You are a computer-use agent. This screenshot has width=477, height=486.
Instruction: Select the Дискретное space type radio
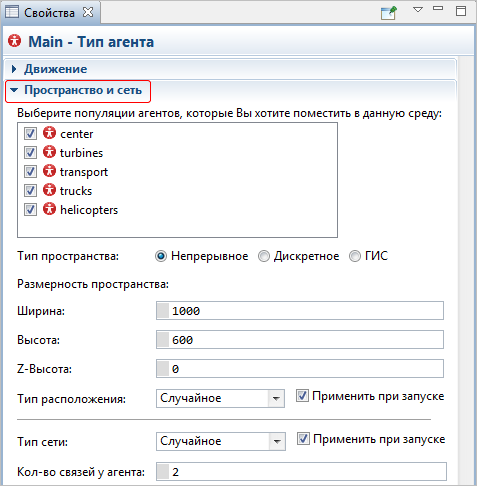pos(264,256)
